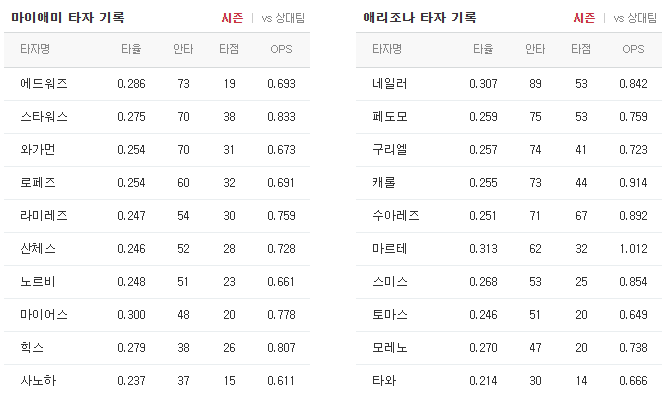The width and height of the screenshot is (664, 400).
Task: Open batter 네일러 row
Action: click(509, 84)
